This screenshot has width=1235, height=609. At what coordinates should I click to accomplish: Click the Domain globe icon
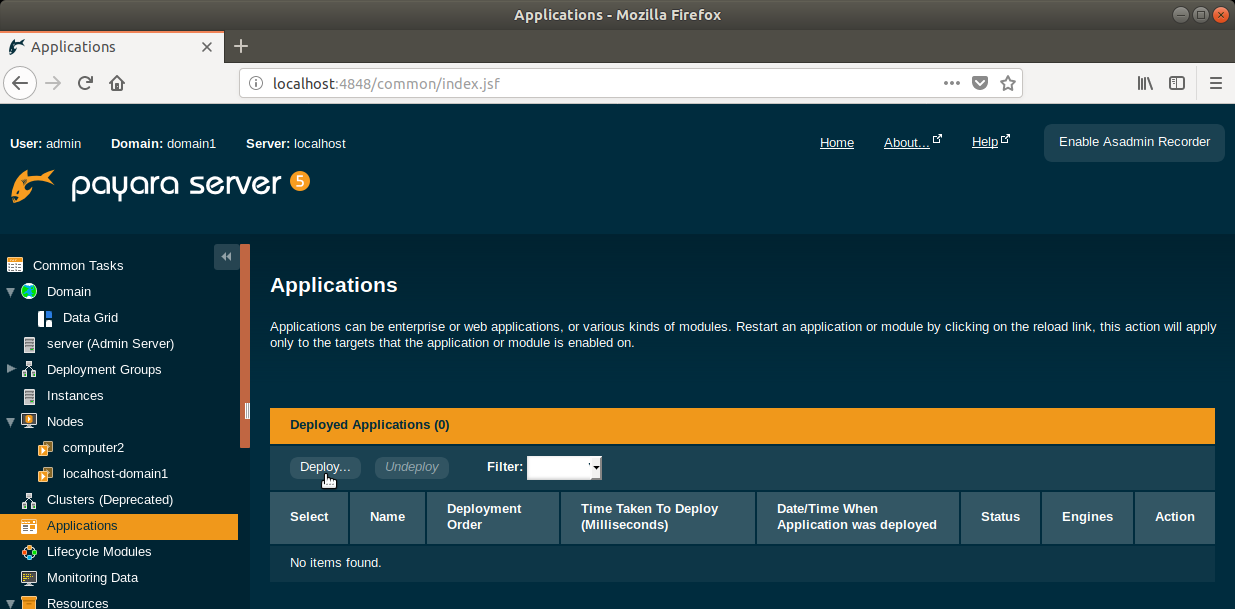point(29,291)
